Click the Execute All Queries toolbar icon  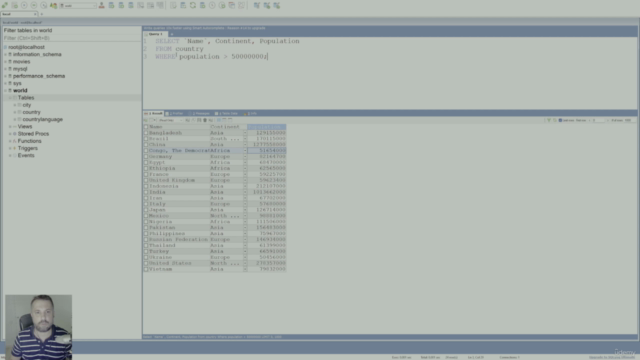click(x=34, y=5)
